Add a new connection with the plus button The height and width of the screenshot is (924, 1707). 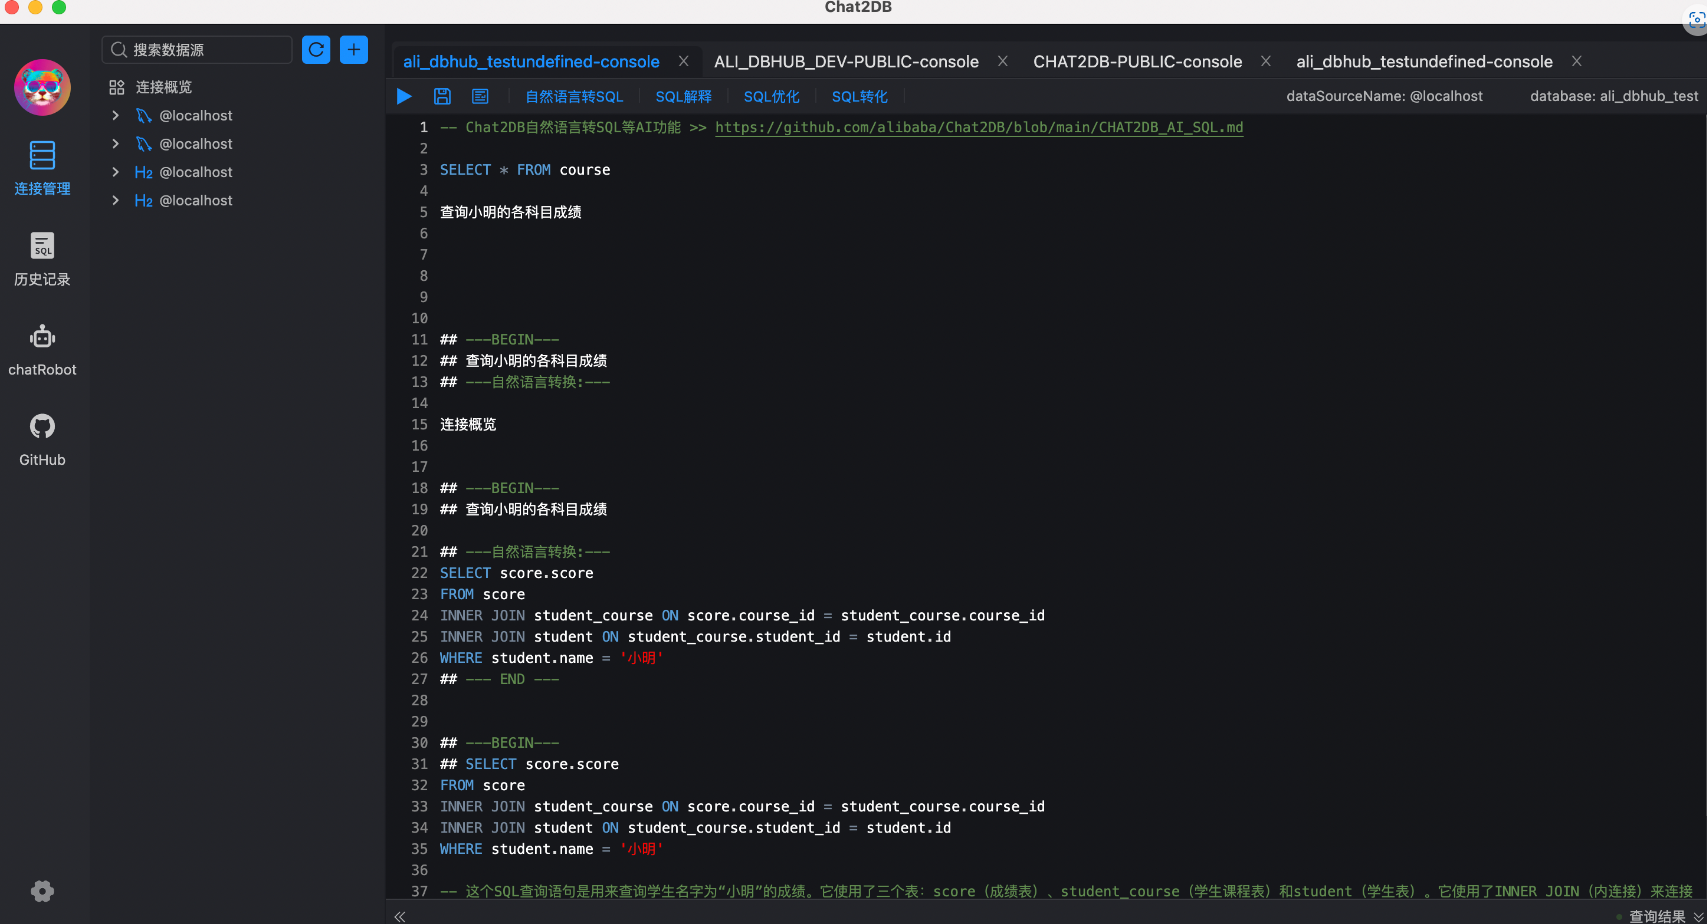click(354, 49)
